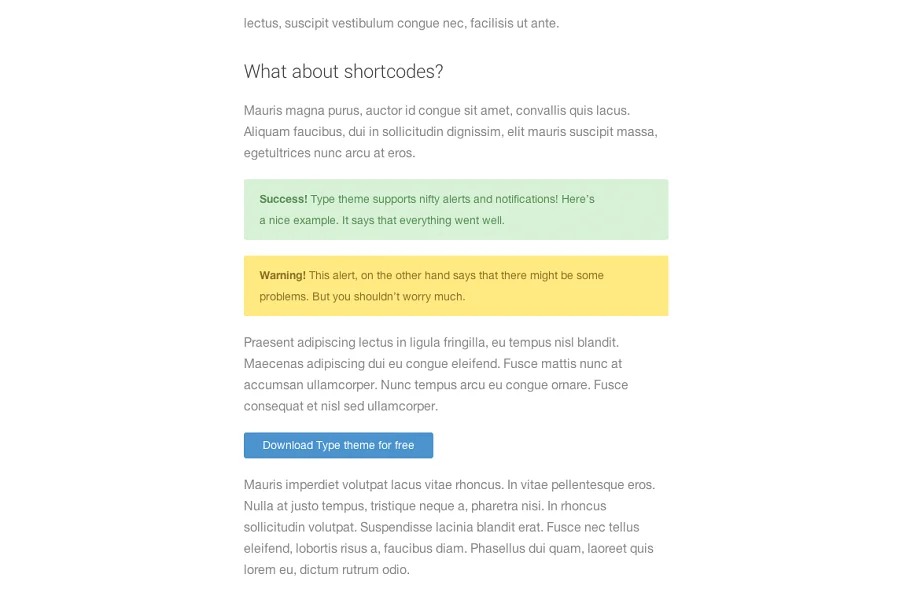910x607 pixels.
Task: Click the line starting "Praesent adipiscing lectus"
Action: tap(431, 342)
